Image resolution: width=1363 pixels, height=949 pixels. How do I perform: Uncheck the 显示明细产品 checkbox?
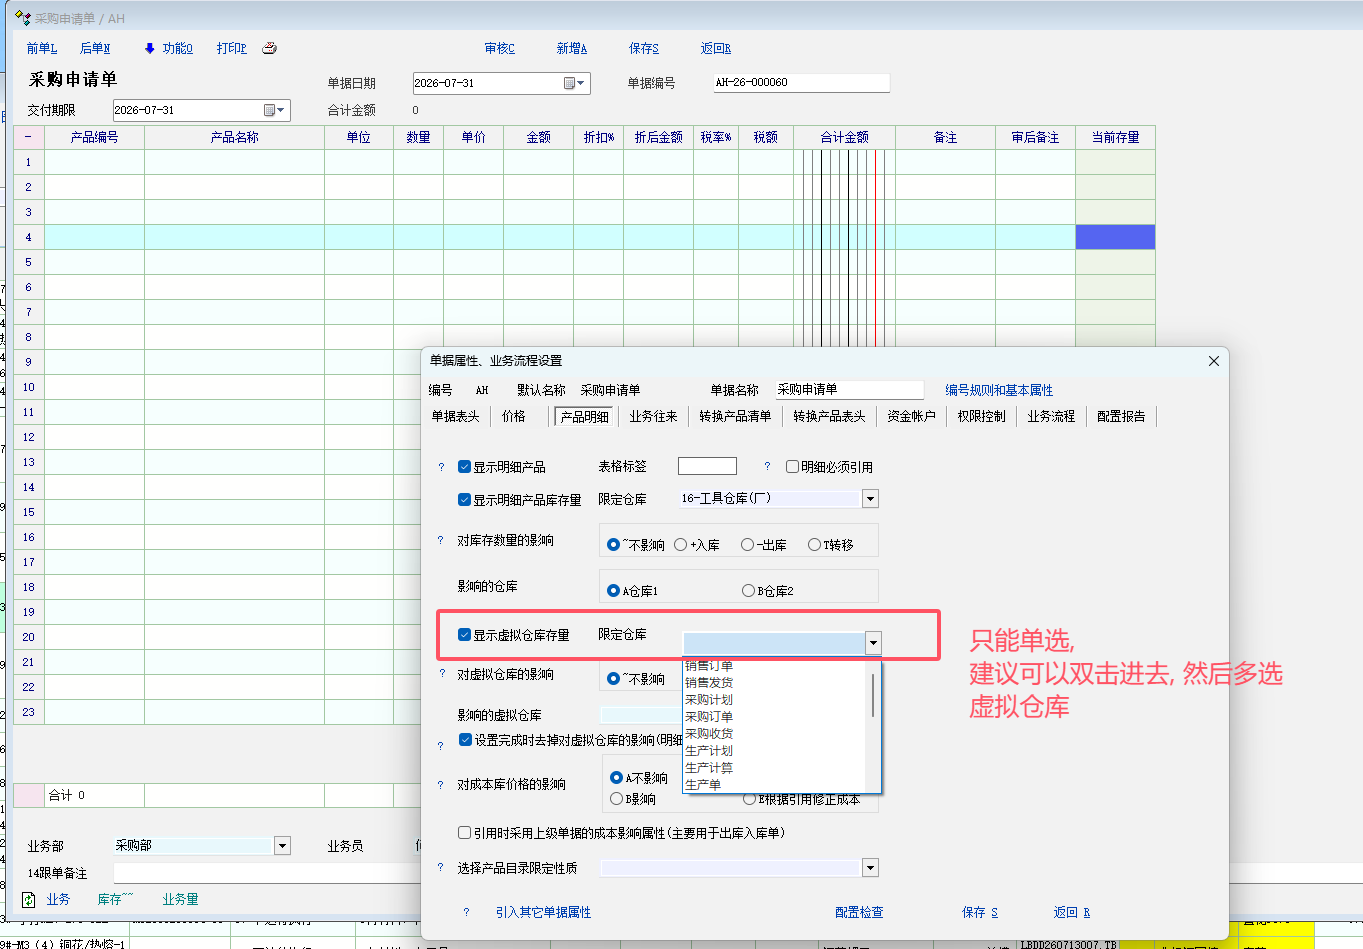tap(464, 467)
